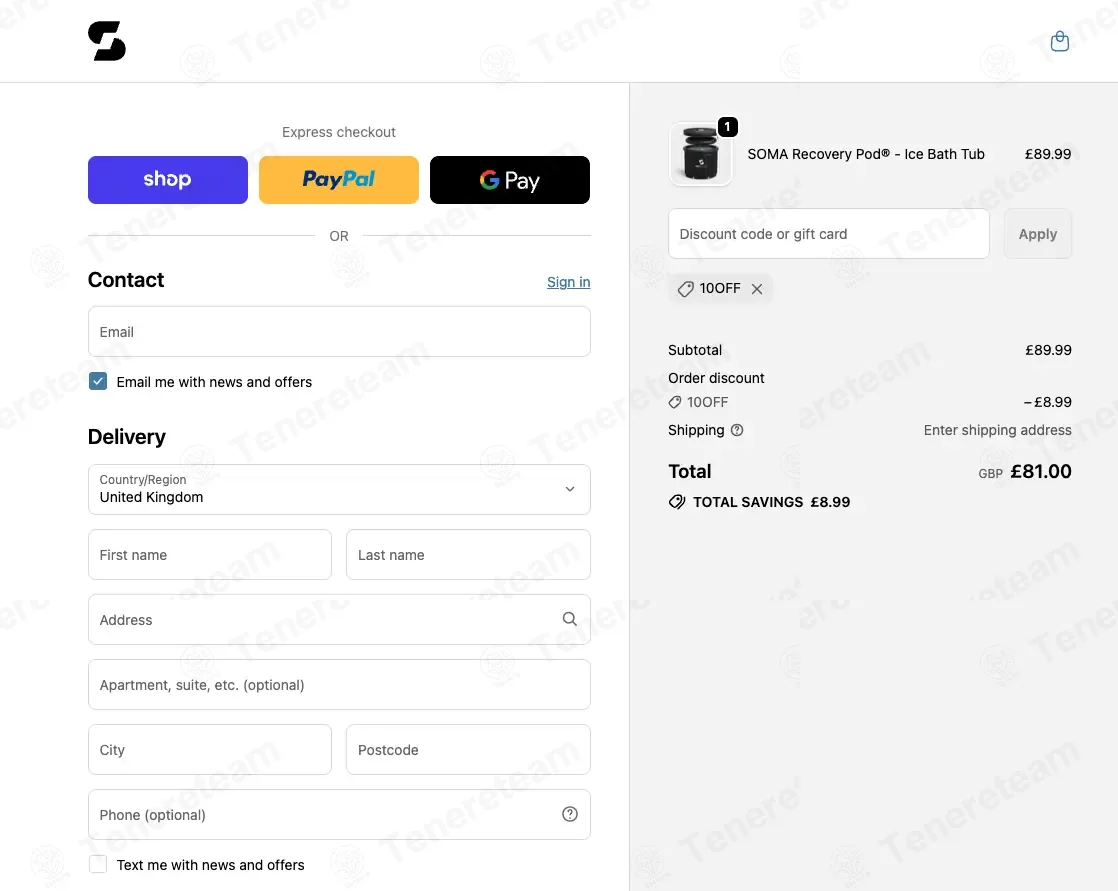
Task: Expand the Country/Region dropdown
Action: click(339, 489)
